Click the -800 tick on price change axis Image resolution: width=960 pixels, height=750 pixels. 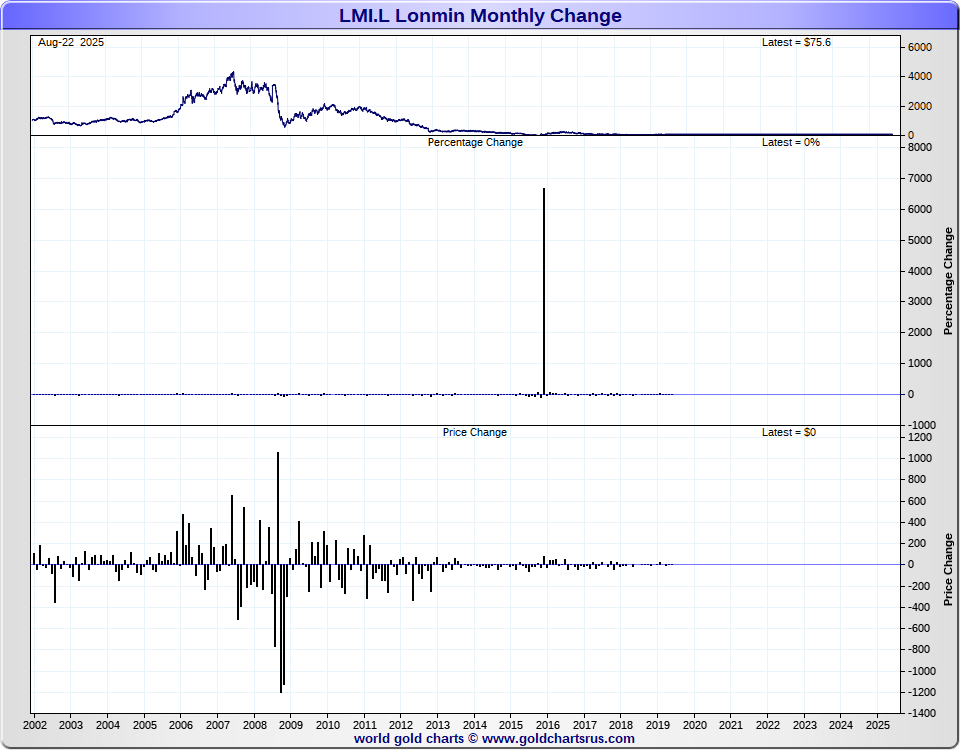pyautogui.click(x=917, y=649)
